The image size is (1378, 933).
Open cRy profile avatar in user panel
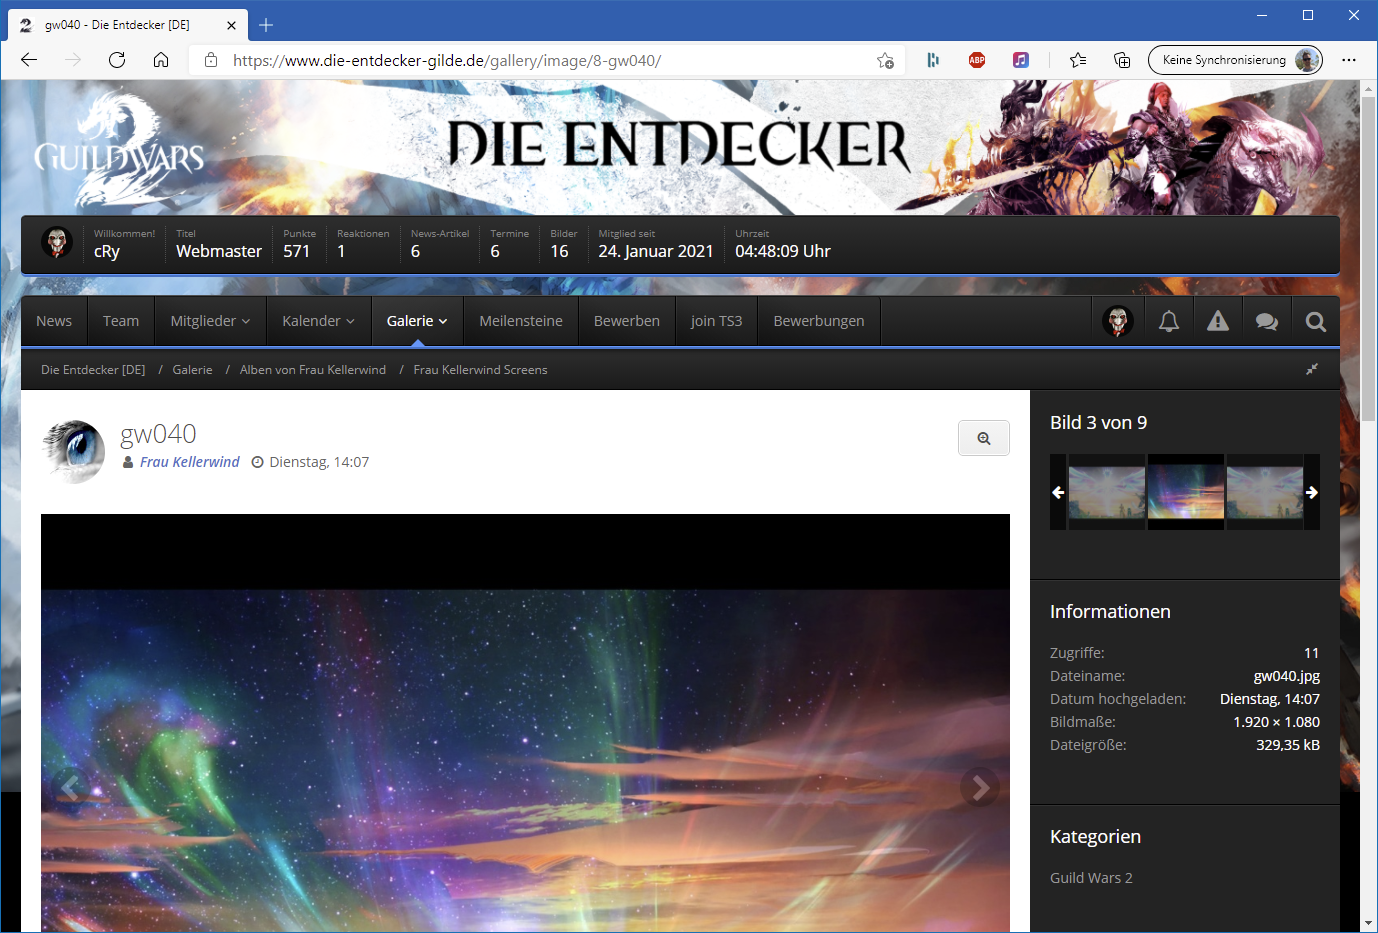(x=57, y=242)
